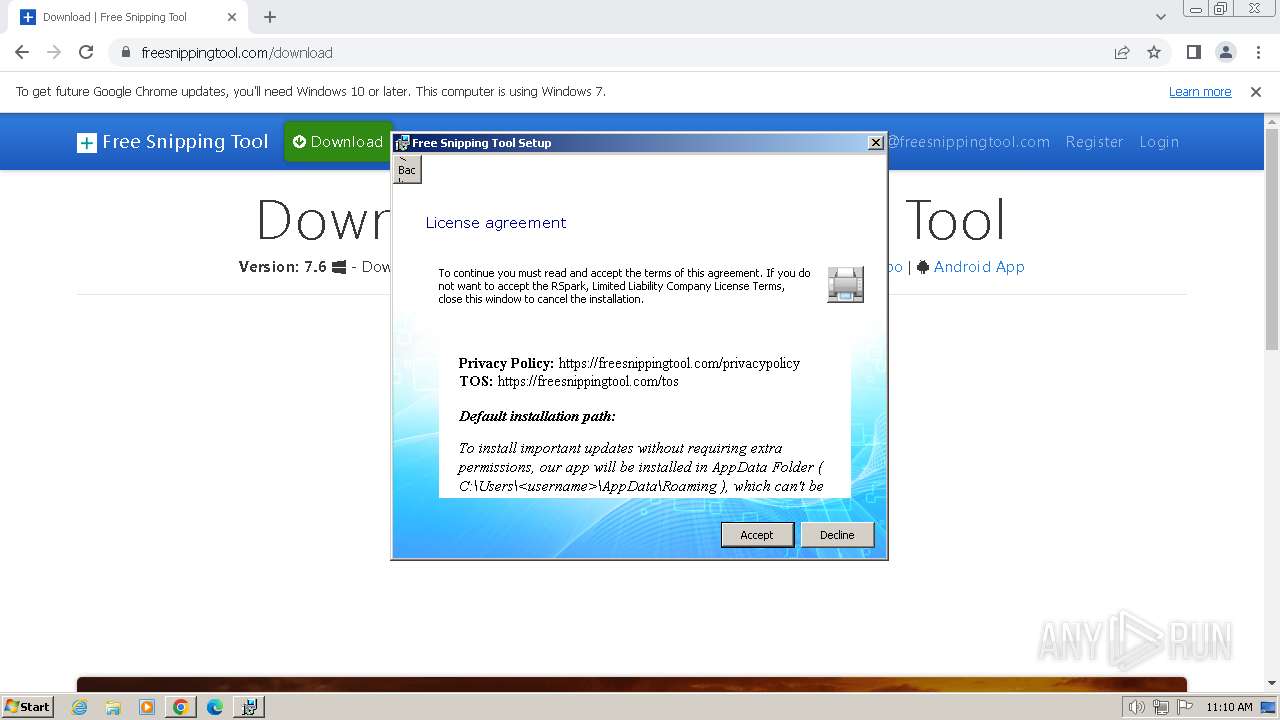
Task: Close the Download tab
Action: pos(232,17)
